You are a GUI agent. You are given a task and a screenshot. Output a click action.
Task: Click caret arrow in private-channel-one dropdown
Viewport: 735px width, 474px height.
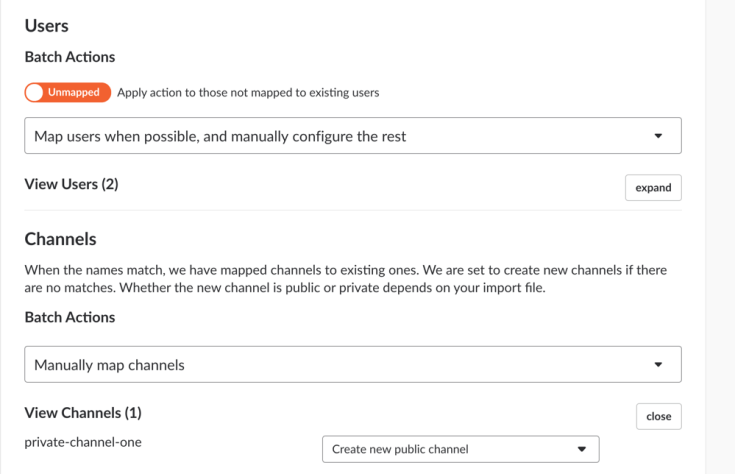[582, 449]
